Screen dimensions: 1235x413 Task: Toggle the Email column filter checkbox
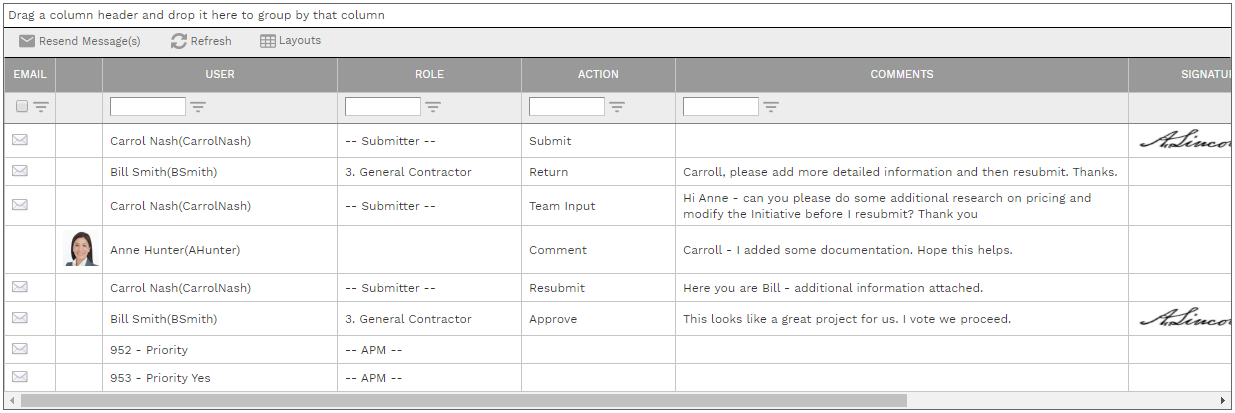[x=22, y=107]
